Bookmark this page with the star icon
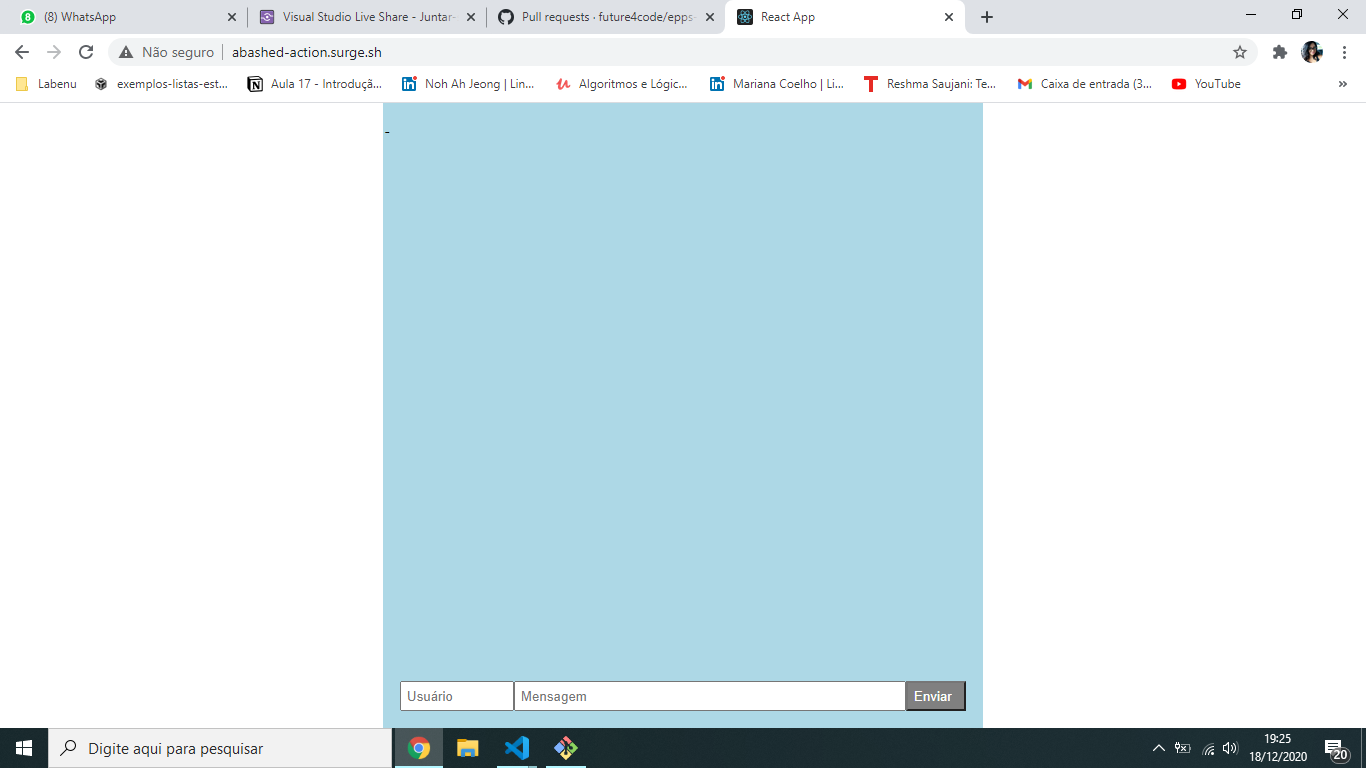 [1240, 52]
